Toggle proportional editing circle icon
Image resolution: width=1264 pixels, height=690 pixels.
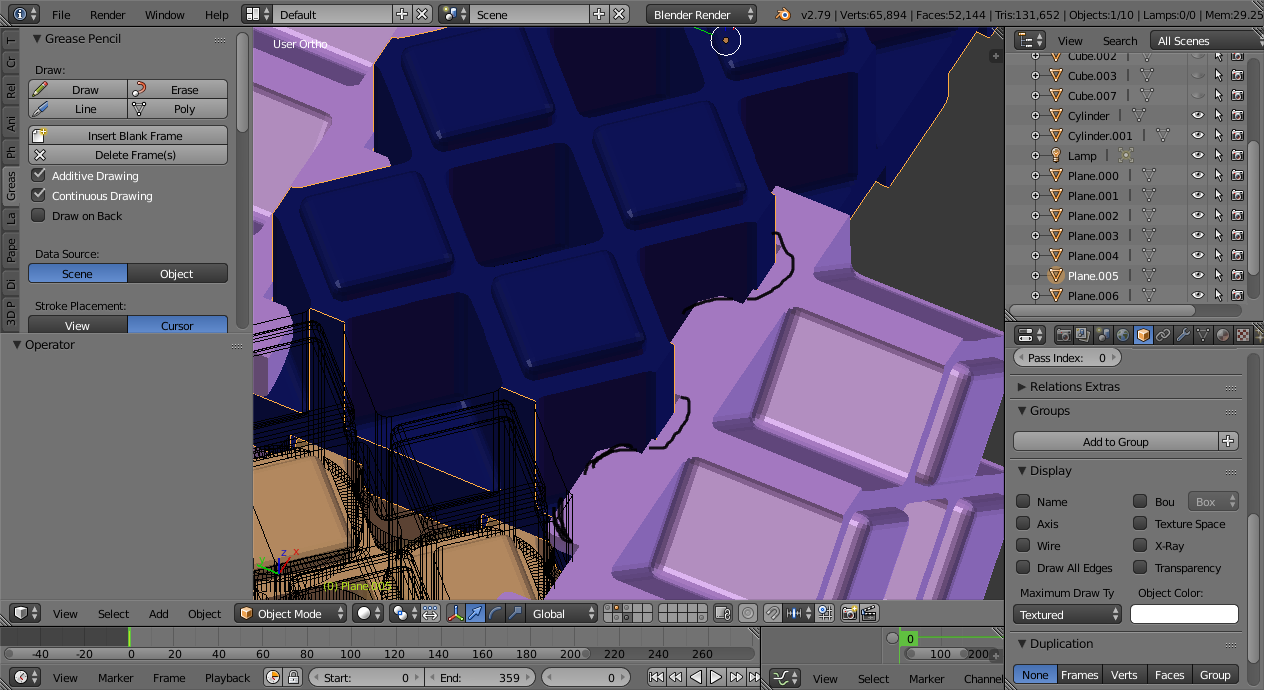tap(747, 614)
